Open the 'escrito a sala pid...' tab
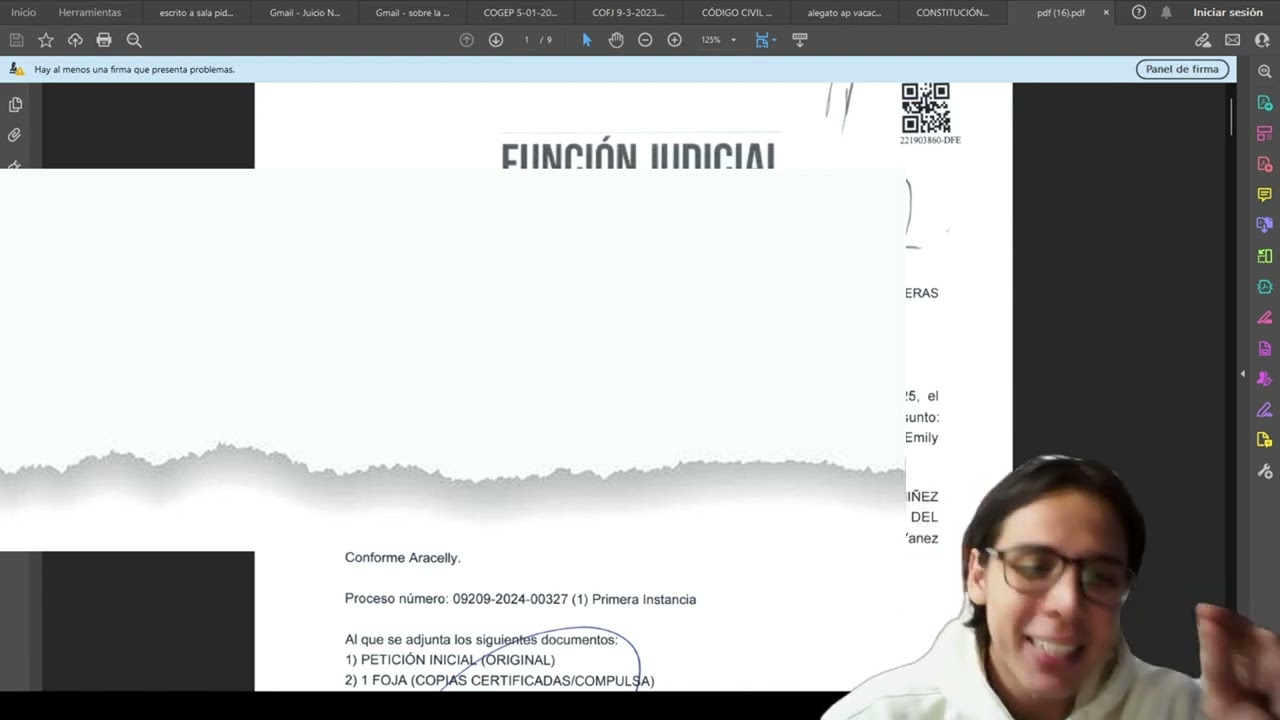 click(x=196, y=13)
